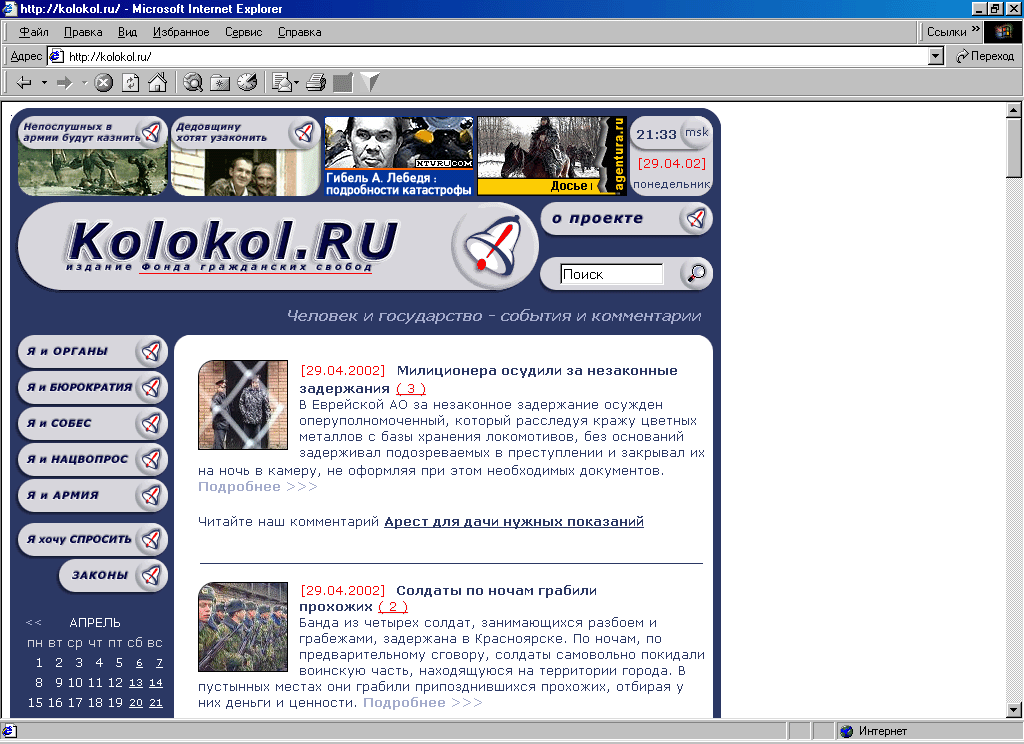Click bell icon next to 'о проекте'
The image size is (1024, 744).
(x=695, y=219)
